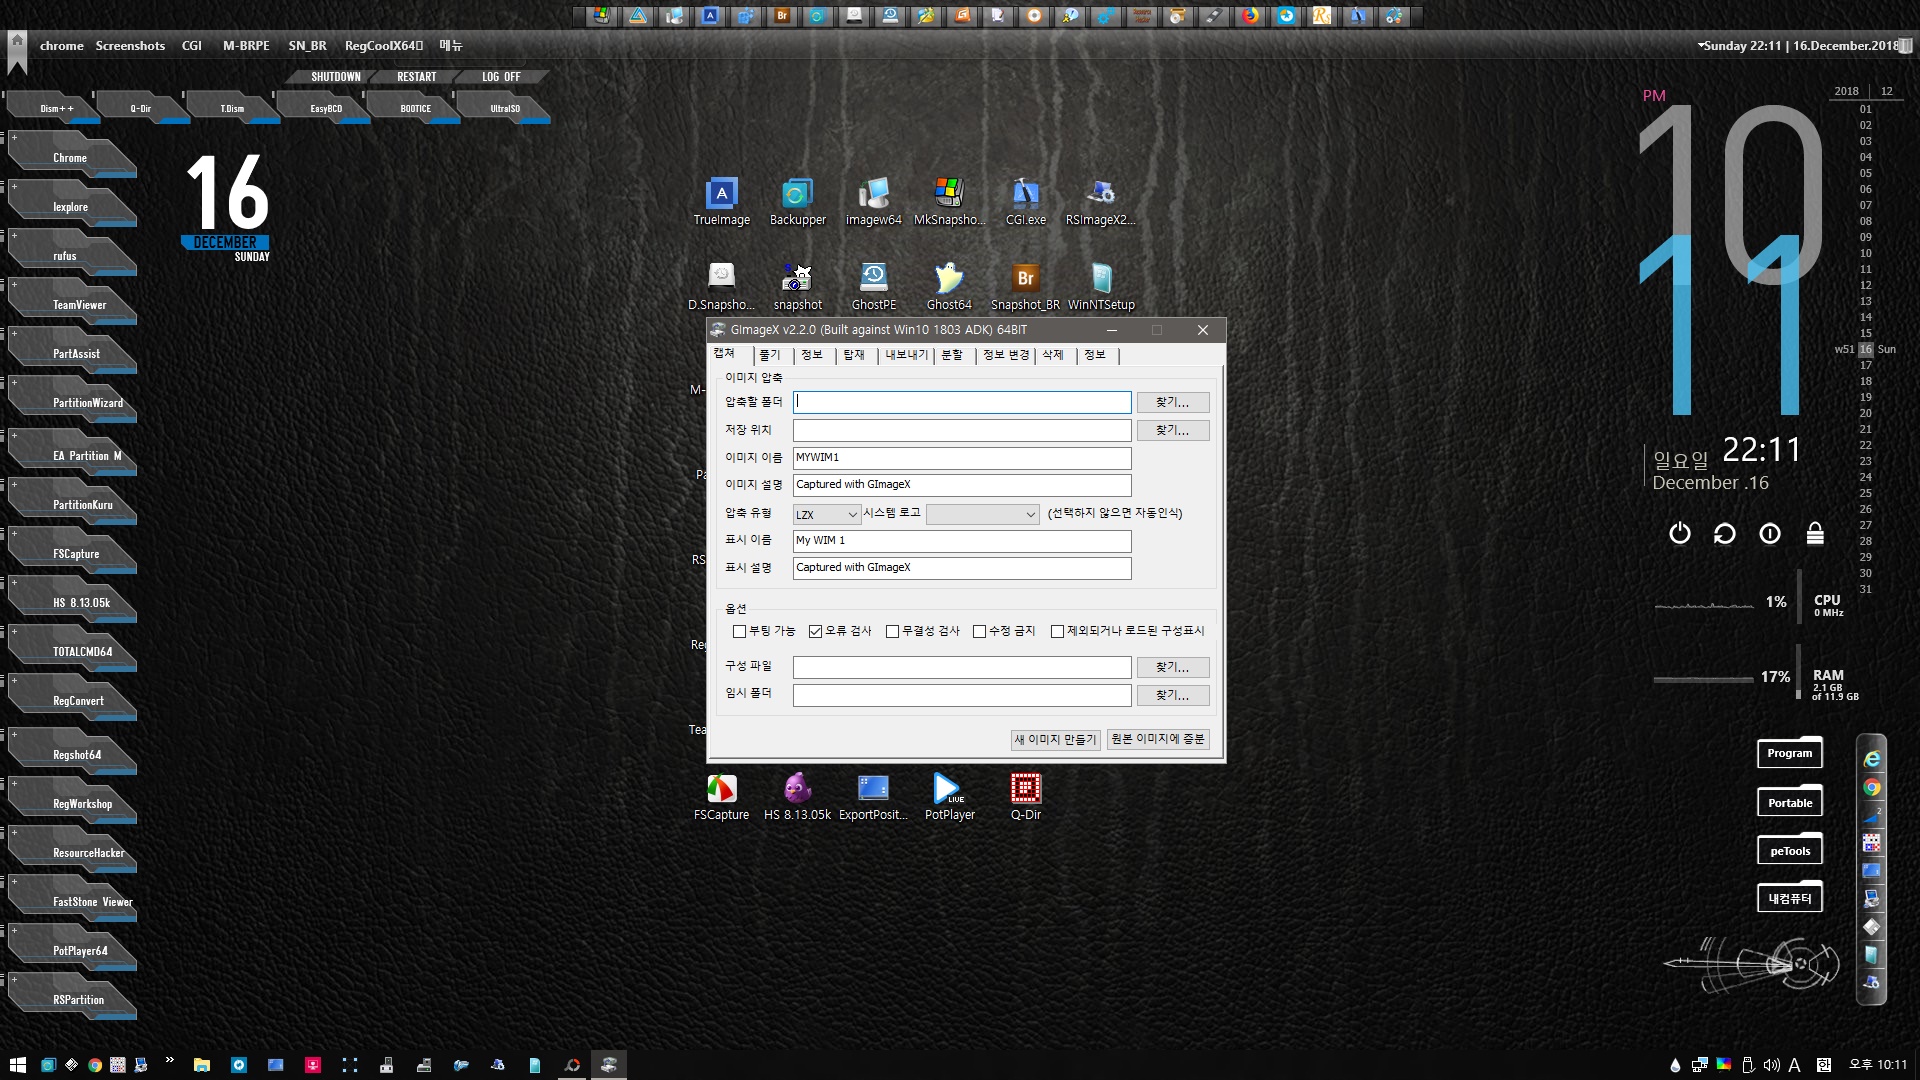Viewport: 1920px width, 1080px height.
Task: Open 시스템 로고 dropdown
Action: 982,514
